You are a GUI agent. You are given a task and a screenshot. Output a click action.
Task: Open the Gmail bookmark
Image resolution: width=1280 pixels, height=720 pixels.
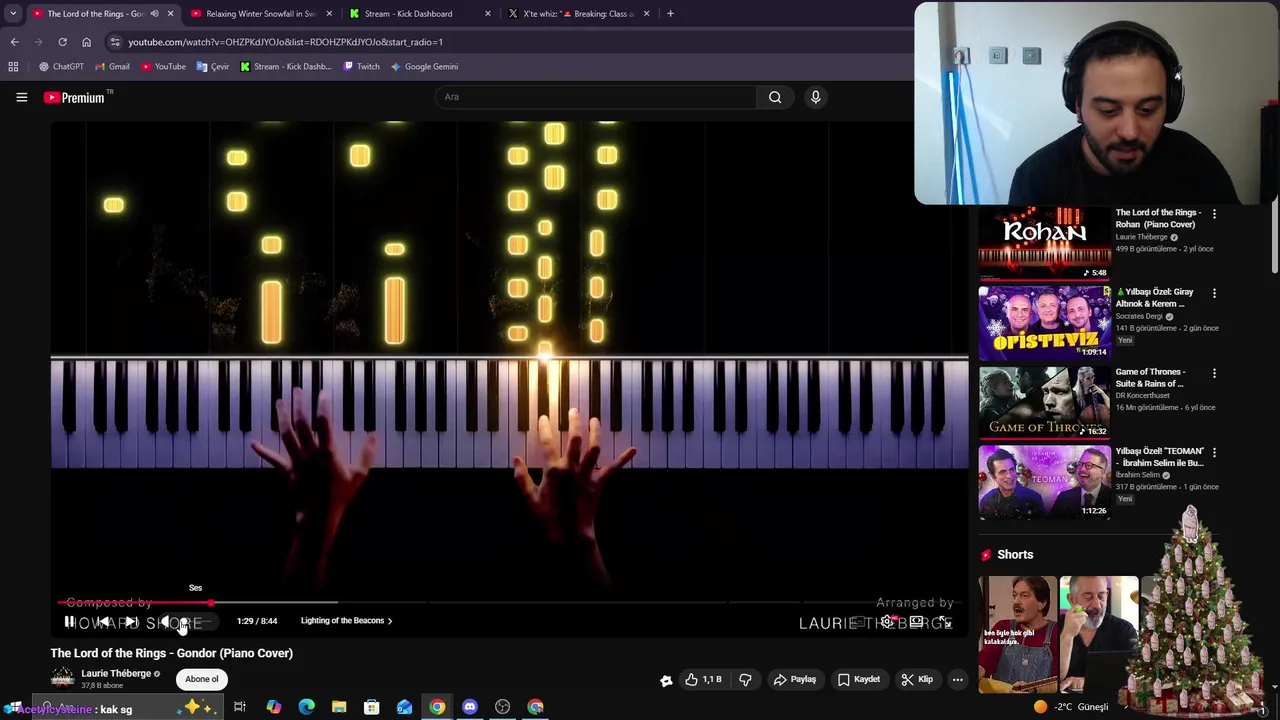(112, 67)
